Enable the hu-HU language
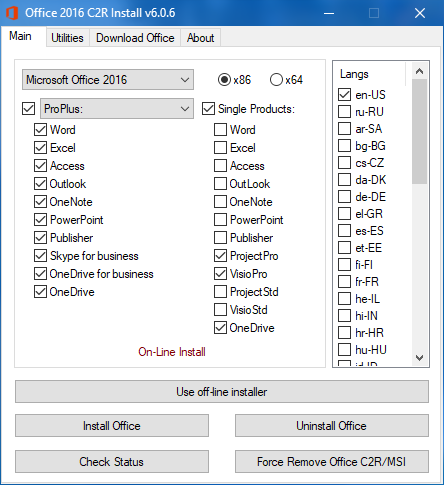The image size is (444, 485). pyautogui.click(x=344, y=350)
